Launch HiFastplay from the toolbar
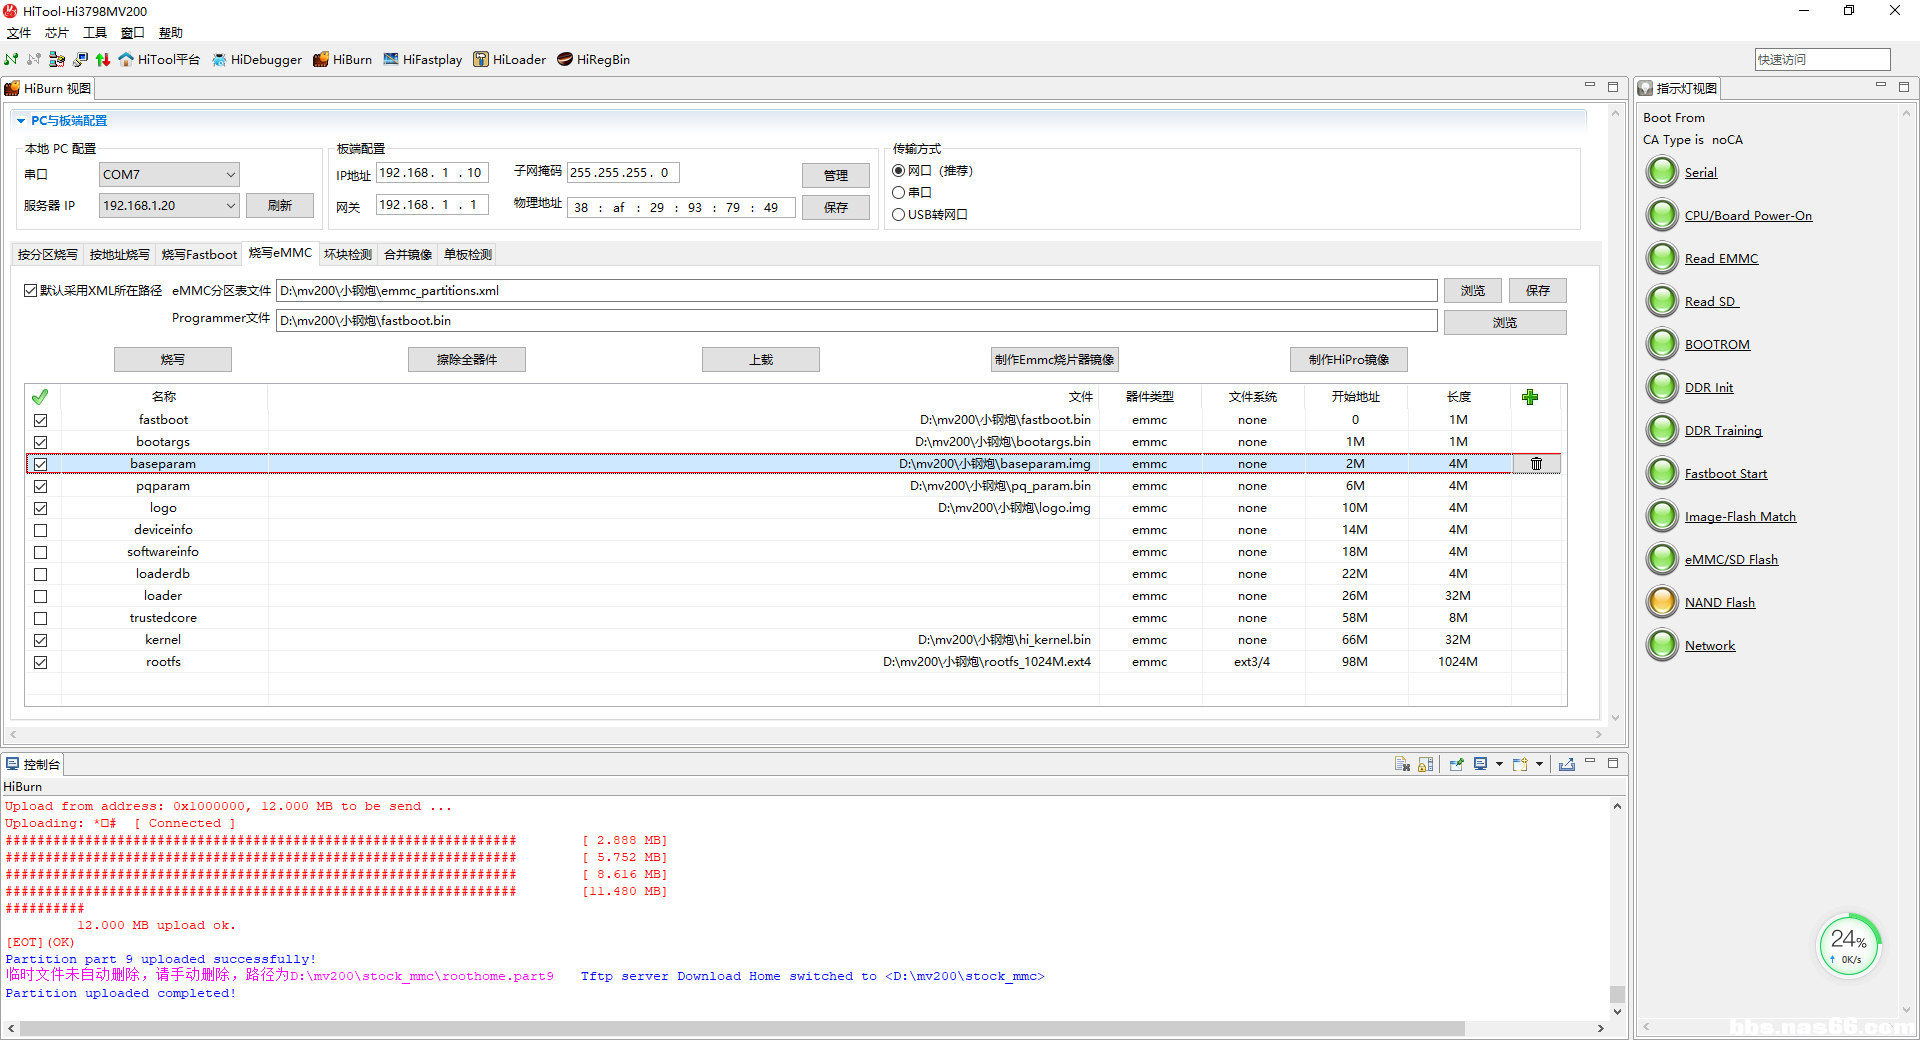Screen dimensions: 1920x1040 [x=422, y=60]
